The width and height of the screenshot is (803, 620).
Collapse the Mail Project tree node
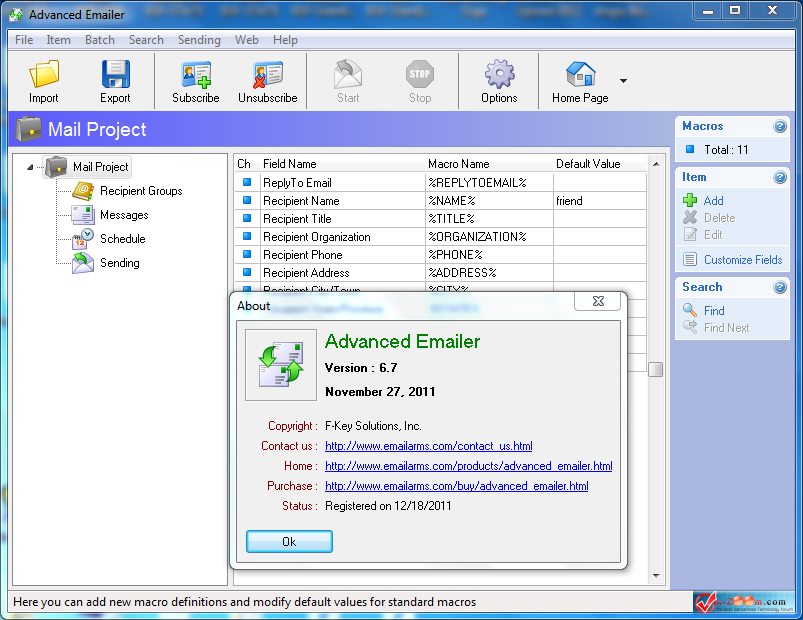point(30,167)
